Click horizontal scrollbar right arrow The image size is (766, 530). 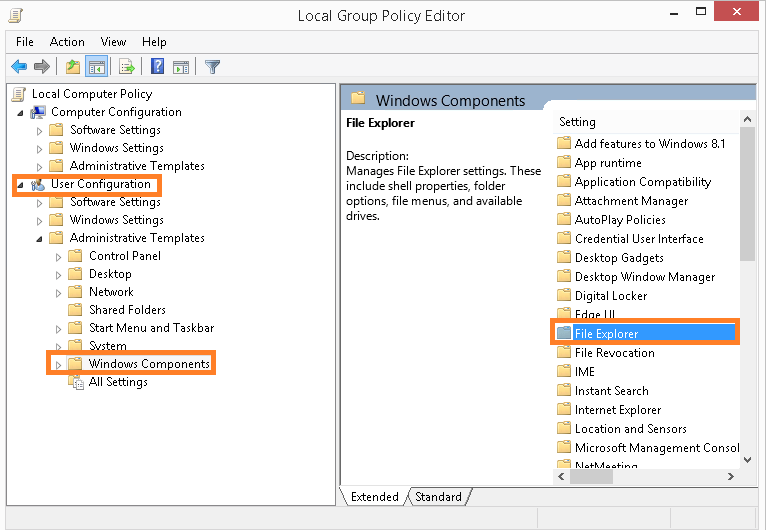(x=731, y=476)
